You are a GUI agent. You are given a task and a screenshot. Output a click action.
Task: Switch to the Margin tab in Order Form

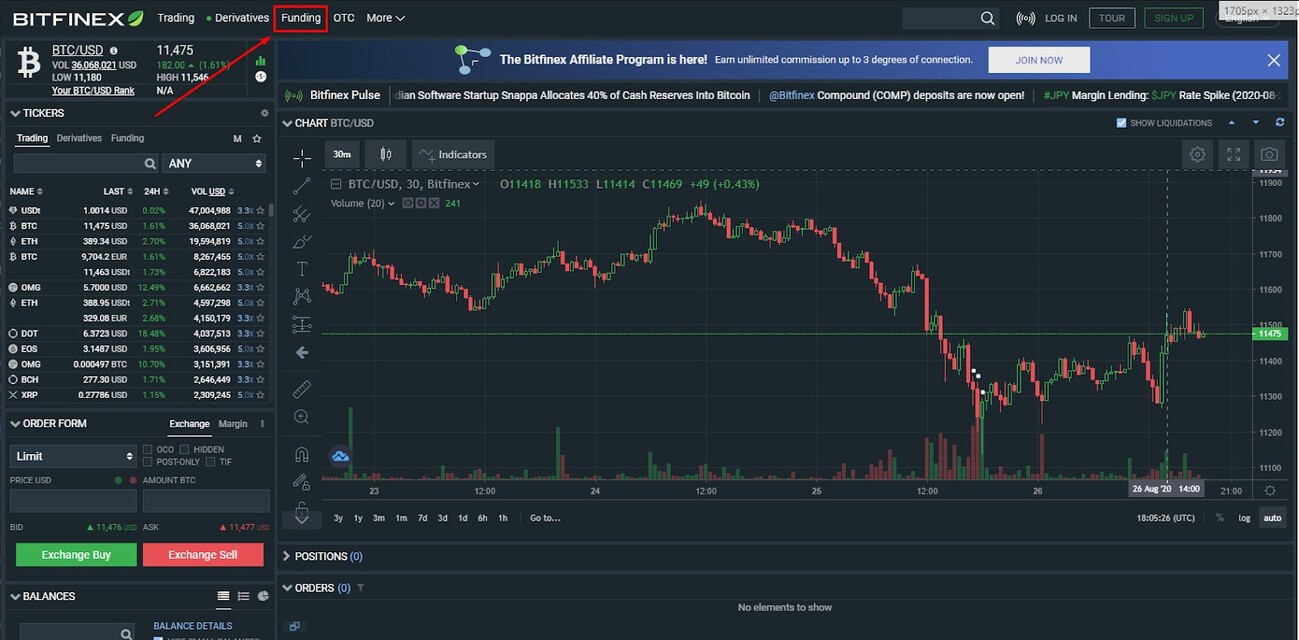tap(232, 423)
